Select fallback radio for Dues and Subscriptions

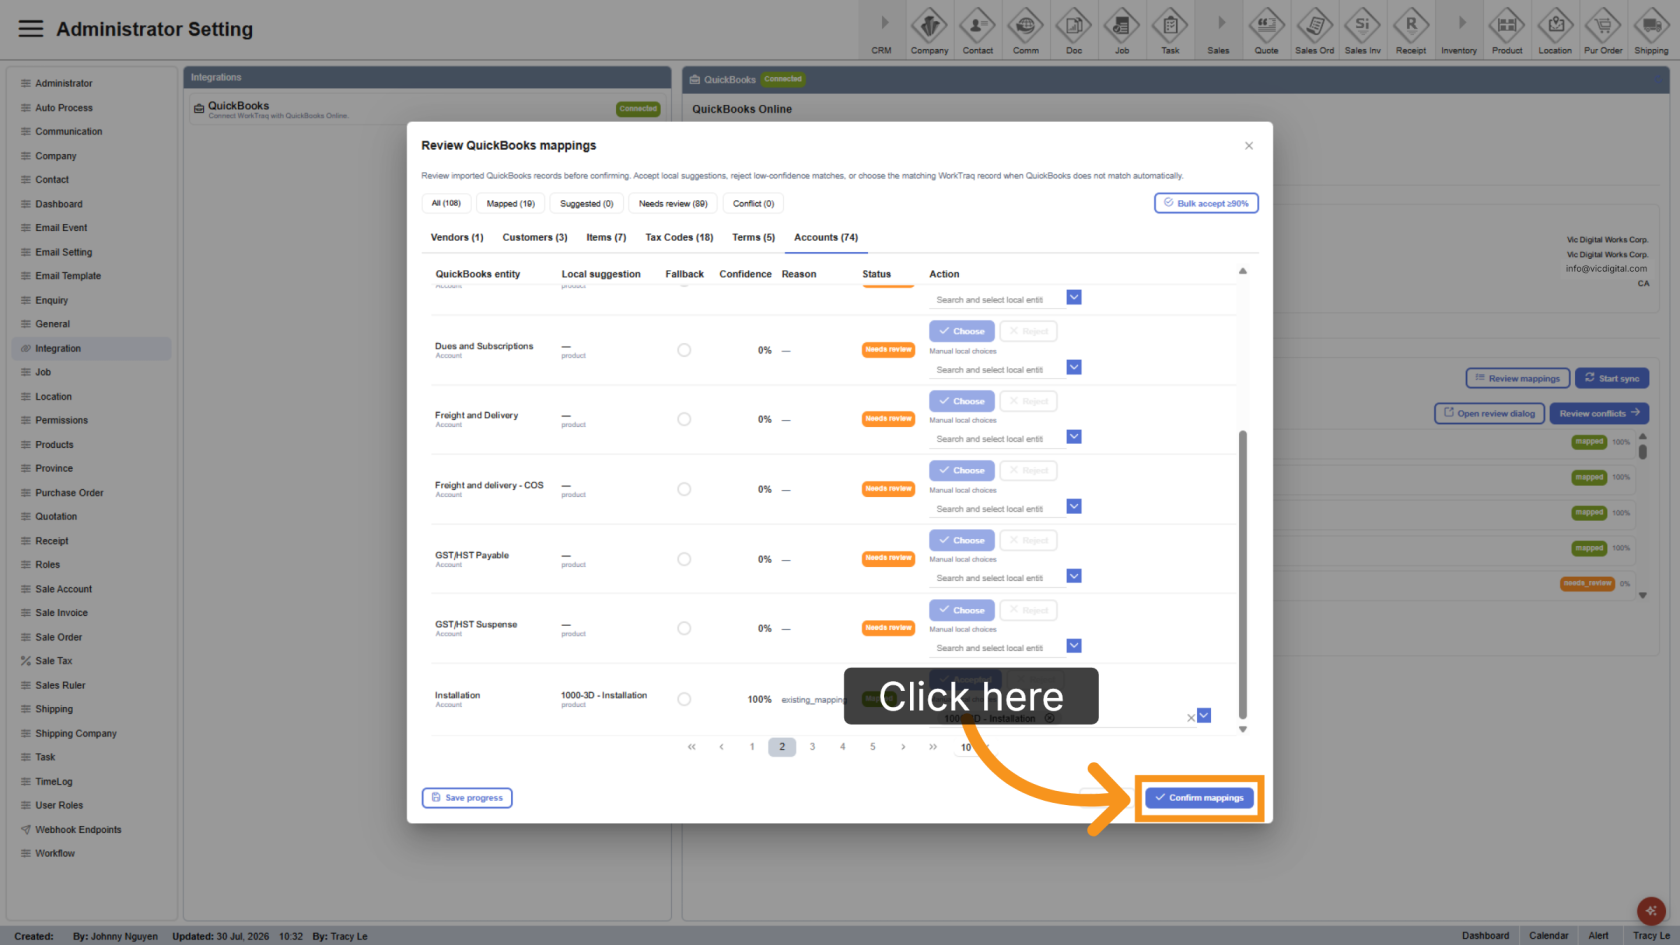coord(684,350)
